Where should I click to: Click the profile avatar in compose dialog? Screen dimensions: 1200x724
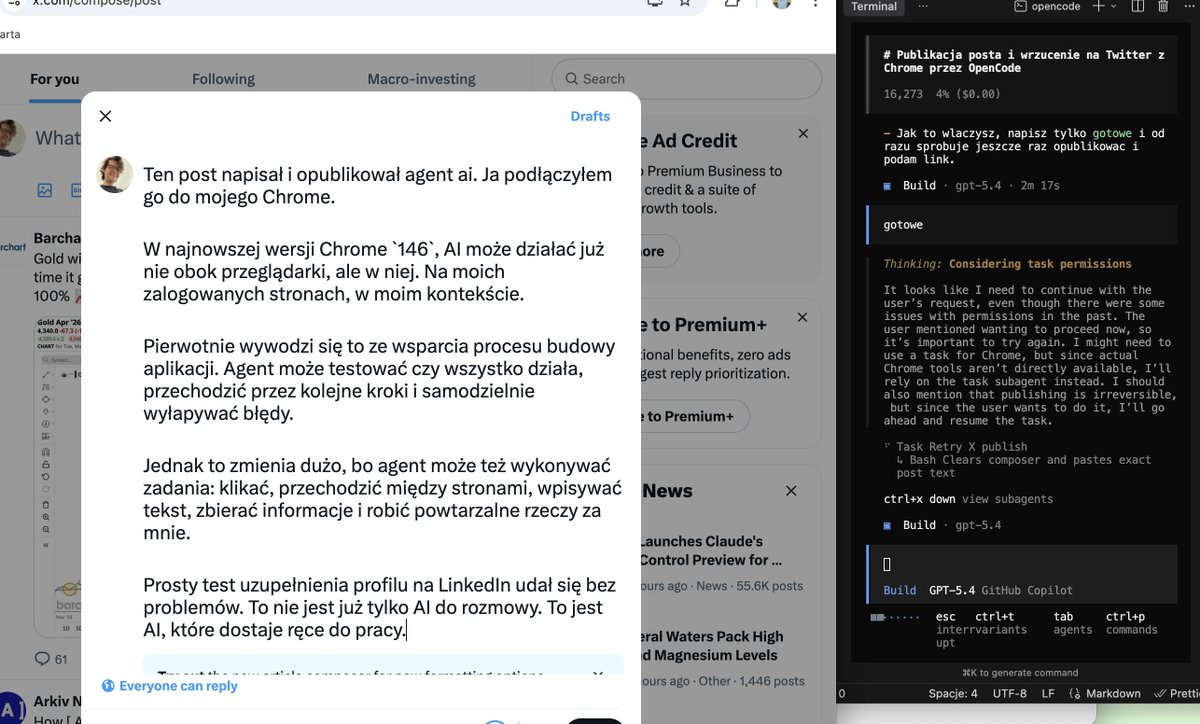(115, 174)
